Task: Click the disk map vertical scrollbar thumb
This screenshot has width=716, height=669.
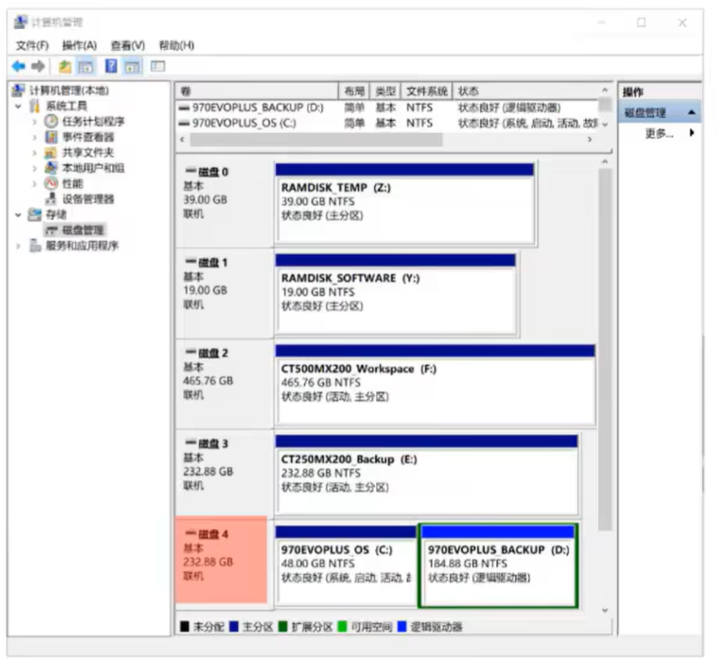Action: [x=605, y=349]
